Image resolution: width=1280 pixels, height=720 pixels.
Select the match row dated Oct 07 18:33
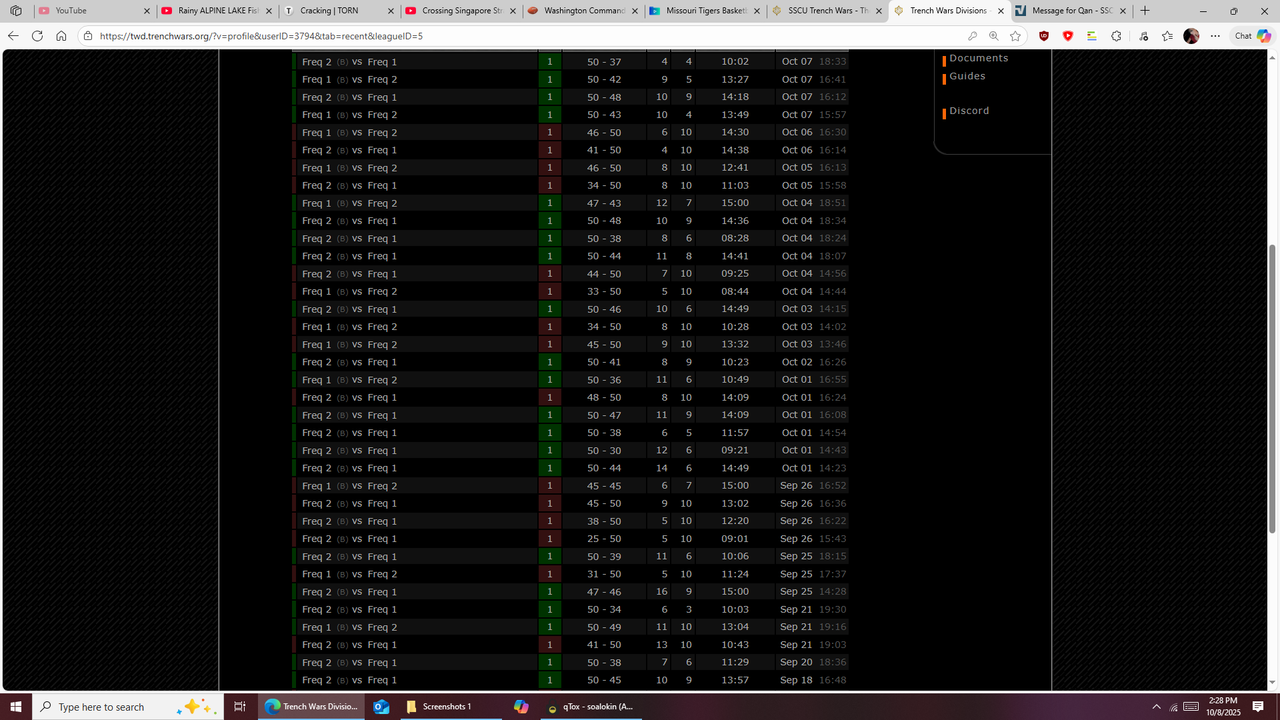(x=571, y=62)
